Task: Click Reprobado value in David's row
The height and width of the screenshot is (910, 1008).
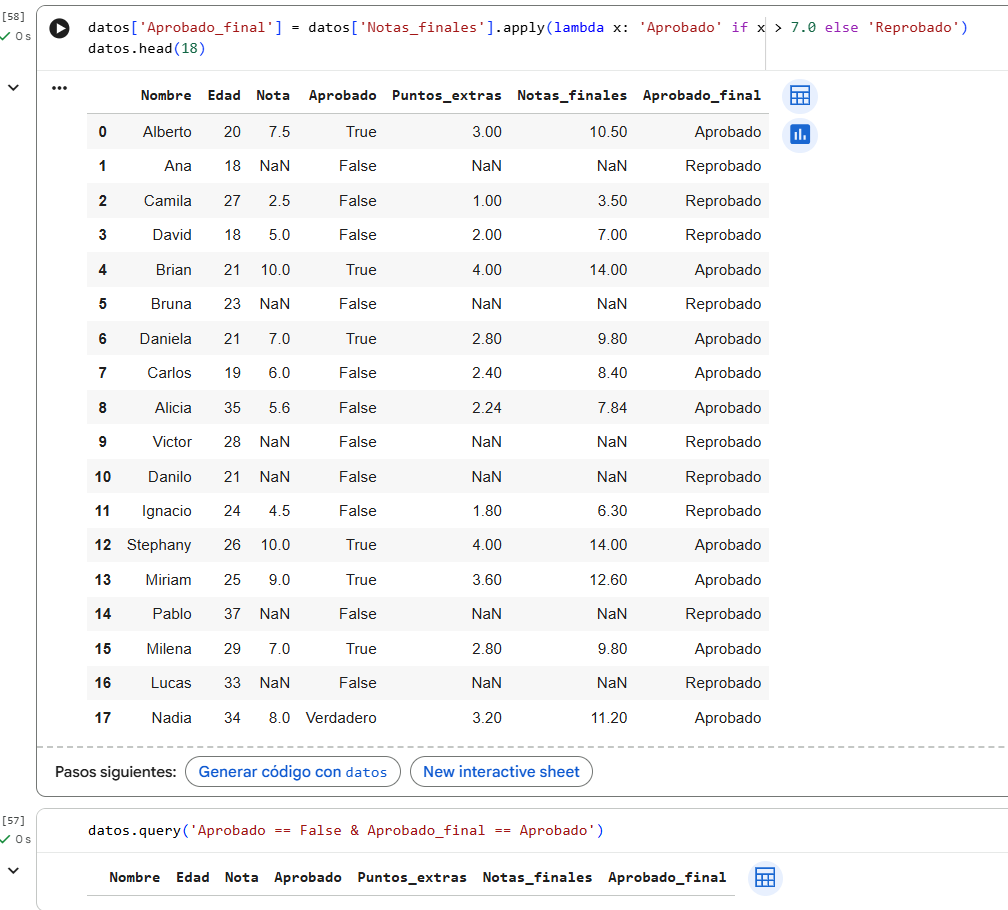Action: pos(723,235)
